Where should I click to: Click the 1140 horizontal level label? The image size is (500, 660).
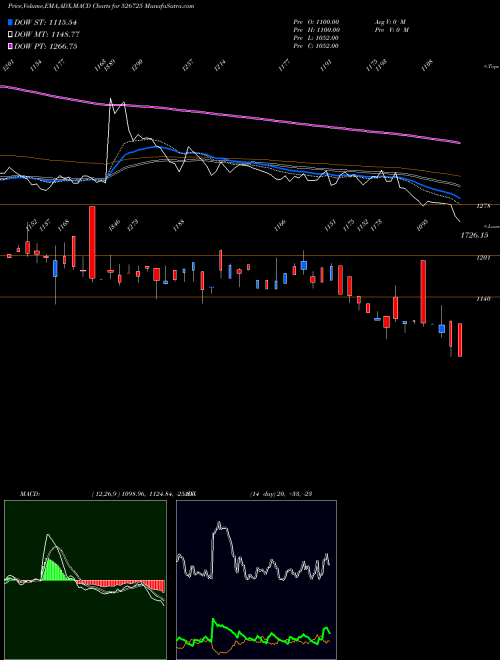483,299
